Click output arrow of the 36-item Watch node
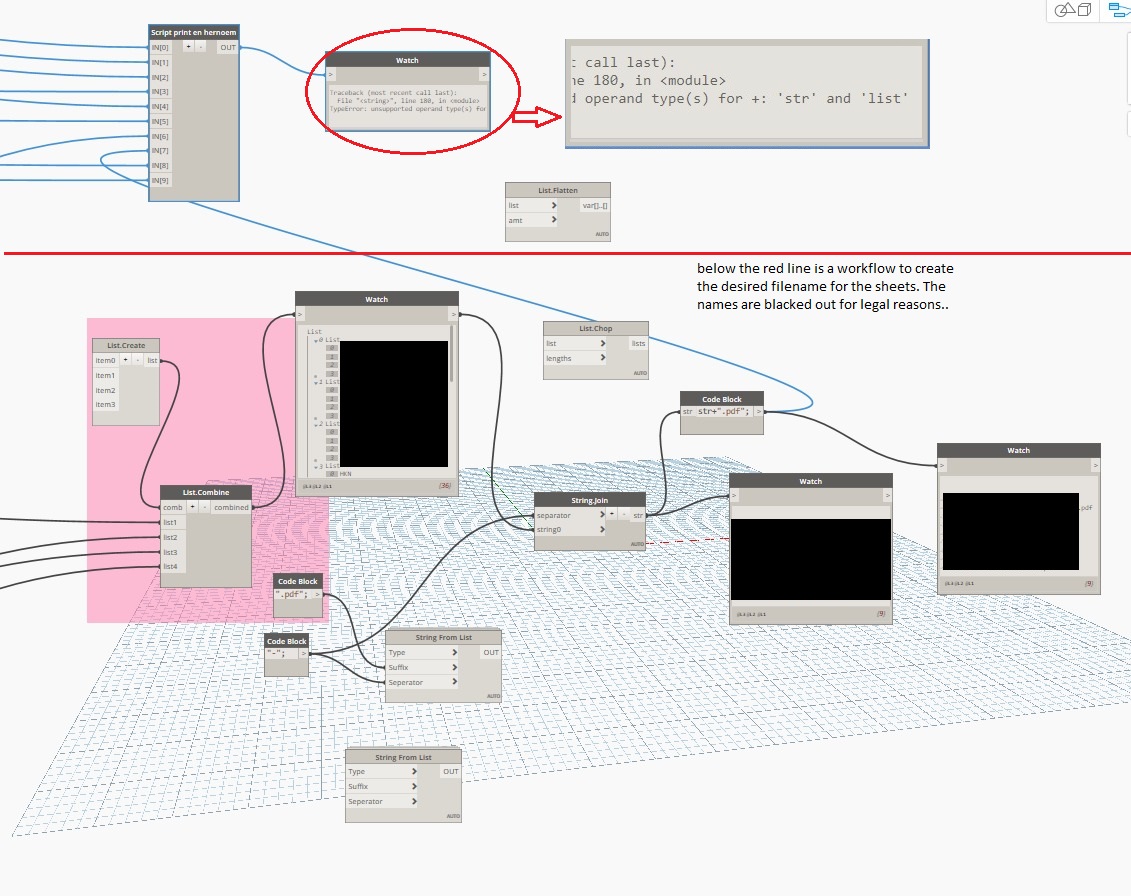This screenshot has width=1131, height=896. (x=453, y=315)
